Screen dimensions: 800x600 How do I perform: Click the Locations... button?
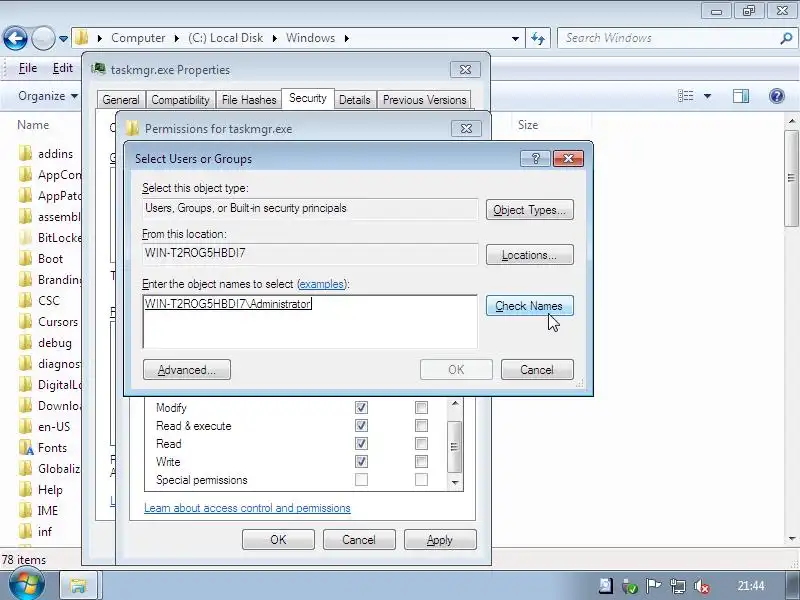click(x=530, y=255)
